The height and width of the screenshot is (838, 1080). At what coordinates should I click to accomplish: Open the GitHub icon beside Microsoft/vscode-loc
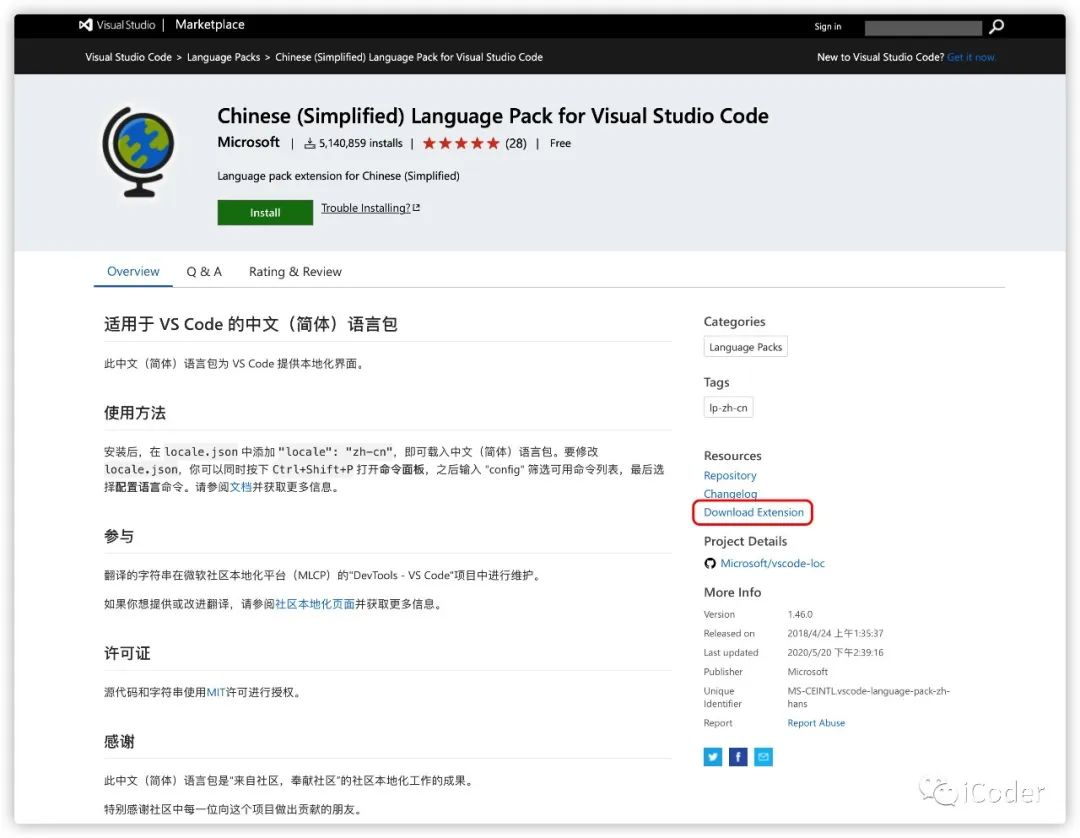point(710,563)
